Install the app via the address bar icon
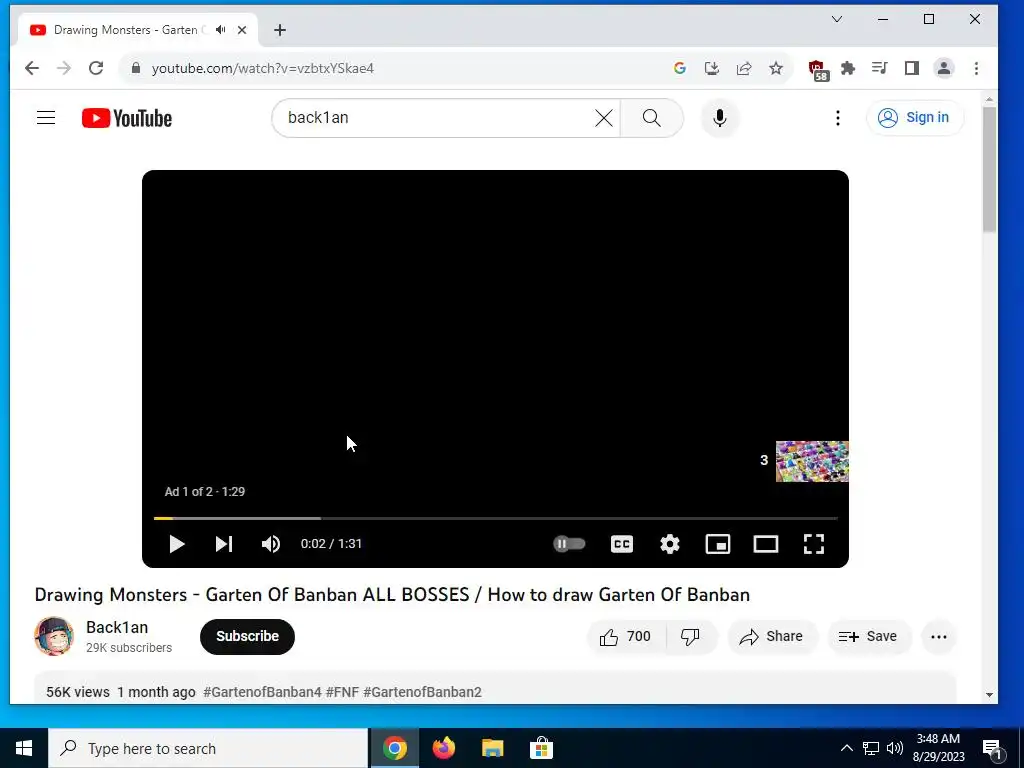This screenshot has width=1024, height=768. pyautogui.click(x=712, y=68)
